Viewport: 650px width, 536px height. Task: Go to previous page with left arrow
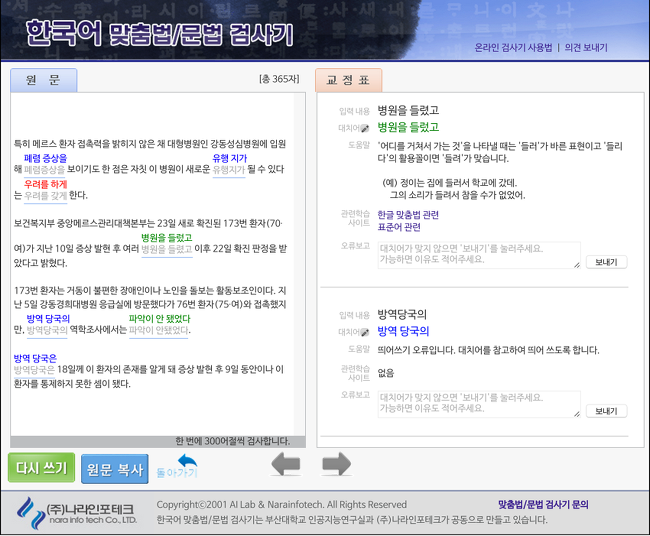(x=286, y=464)
